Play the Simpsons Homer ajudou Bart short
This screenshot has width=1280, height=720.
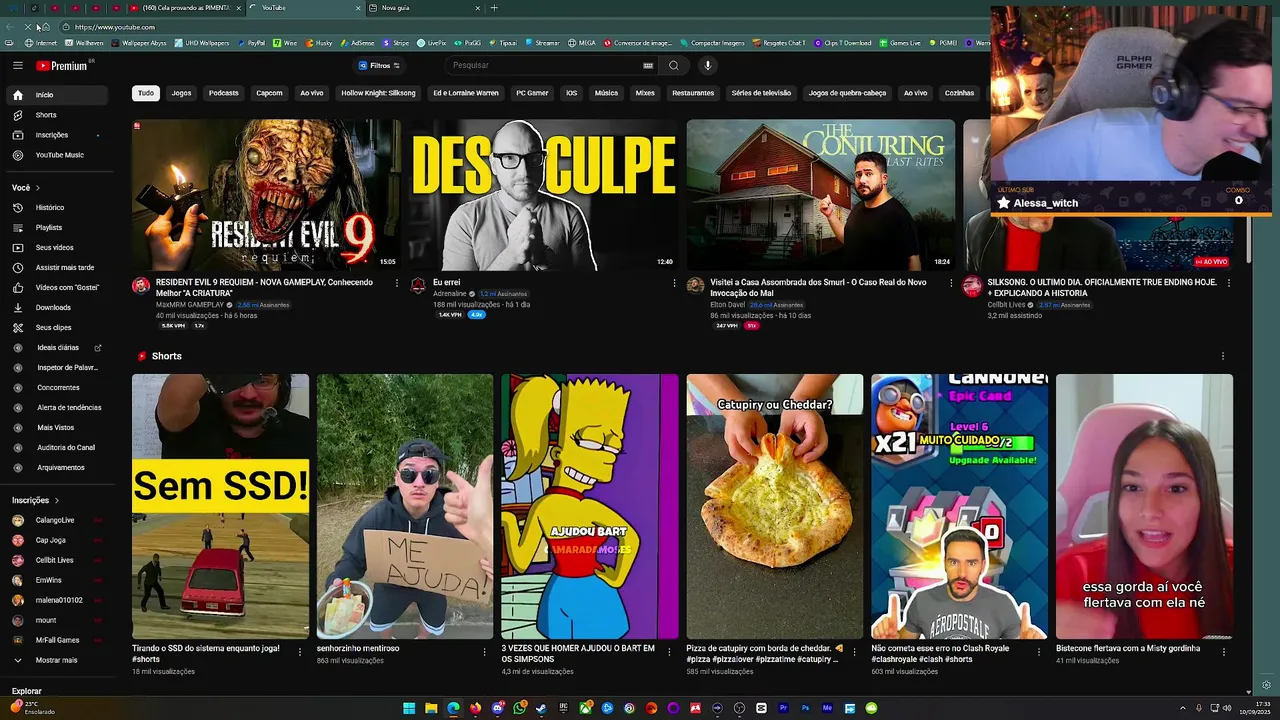590,506
